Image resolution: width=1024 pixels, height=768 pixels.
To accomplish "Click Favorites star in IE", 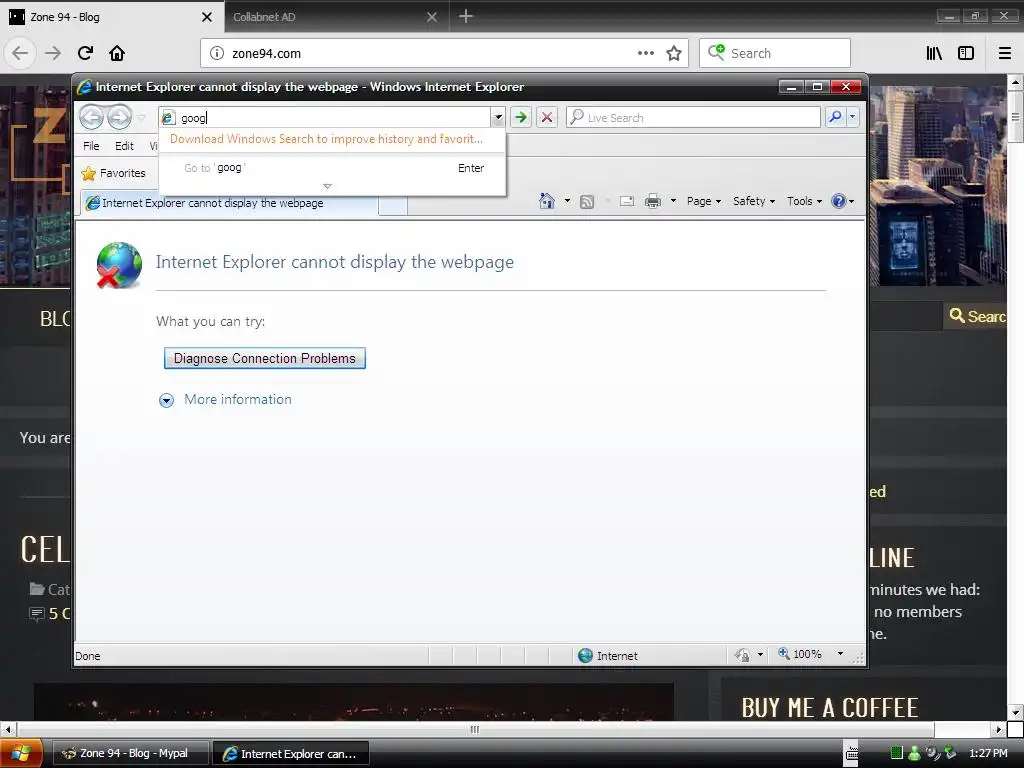I will click(x=88, y=174).
